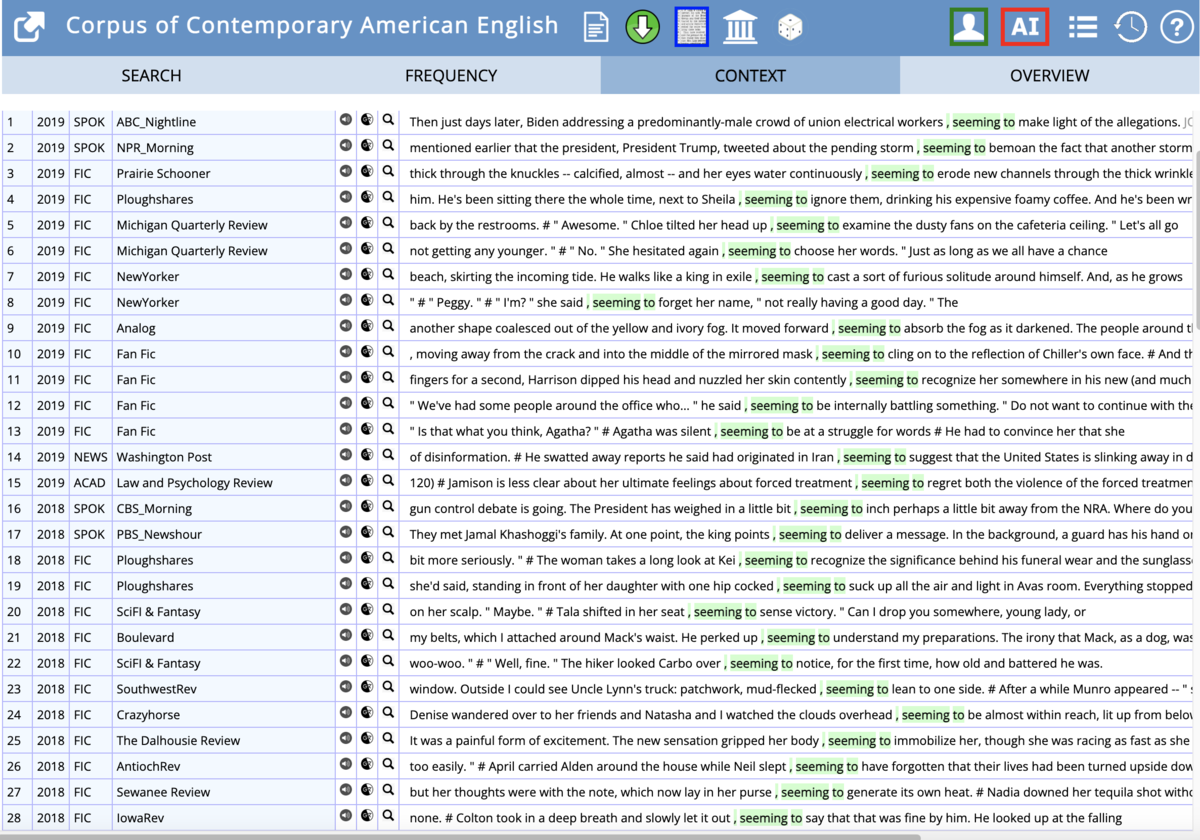Switch to the FREQUENCY tab
The width and height of the screenshot is (1200, 840).
coord(451,75)
